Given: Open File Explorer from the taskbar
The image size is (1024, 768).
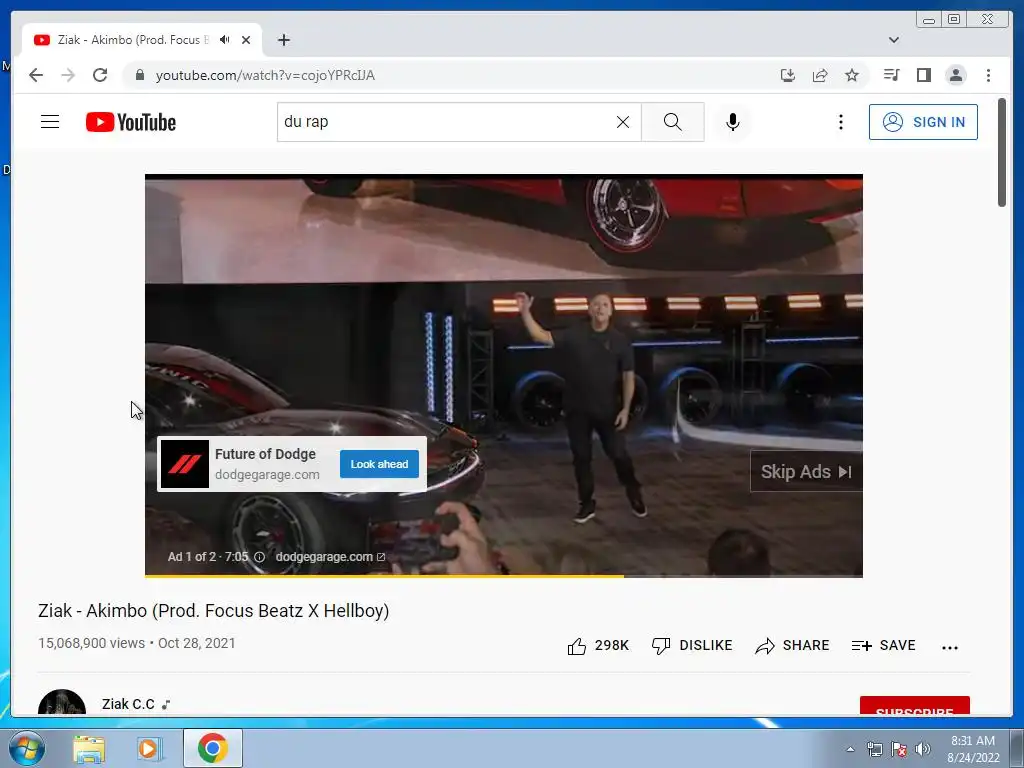Looking at the screenshot, I should pyautogui.click(x=89, y=748).
